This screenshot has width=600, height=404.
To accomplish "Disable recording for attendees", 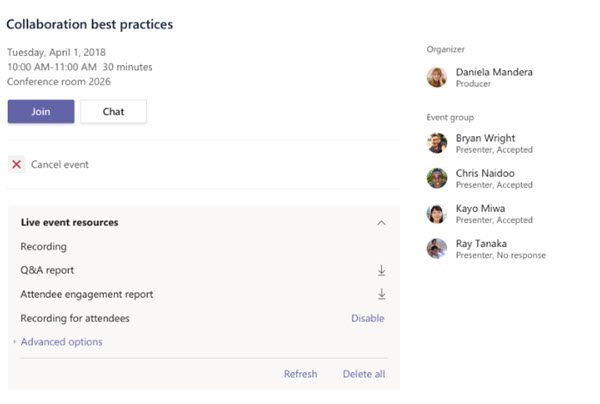I will coord(367,318).
